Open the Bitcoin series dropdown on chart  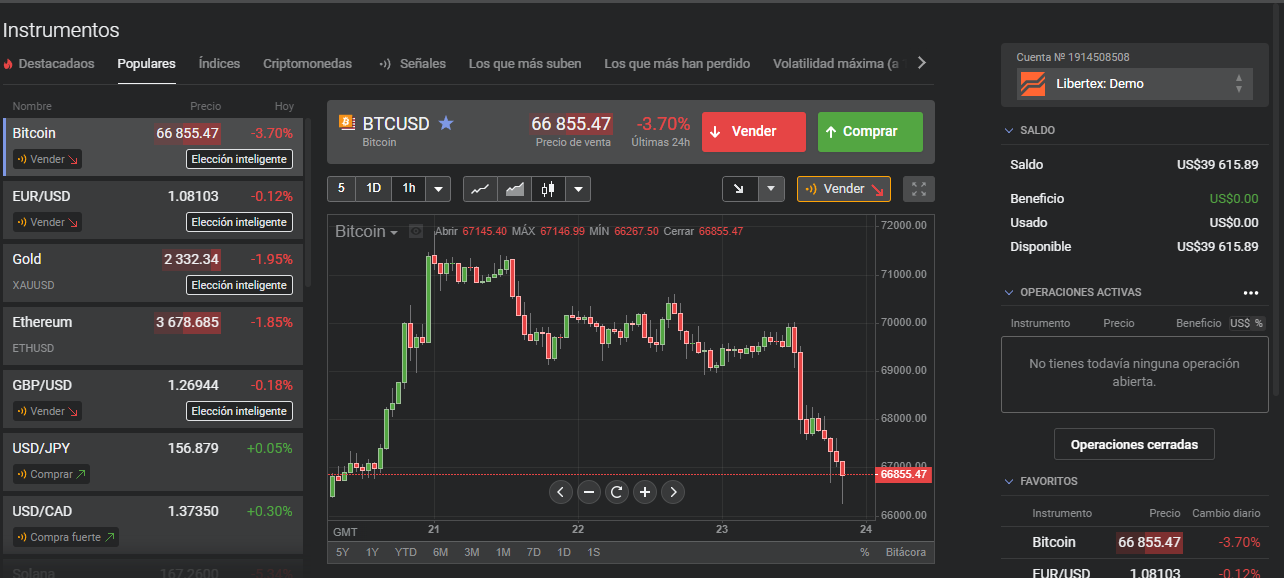click(366, 232)
